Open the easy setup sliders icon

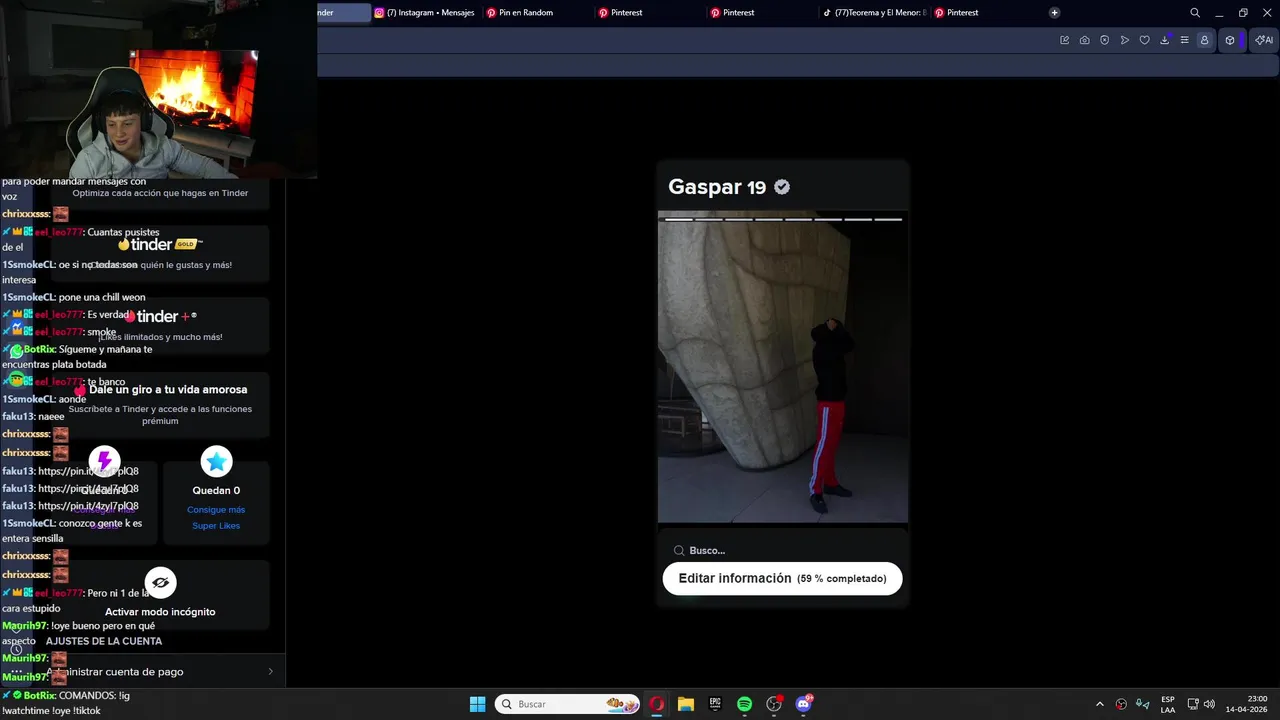(x=1184, y=40)
